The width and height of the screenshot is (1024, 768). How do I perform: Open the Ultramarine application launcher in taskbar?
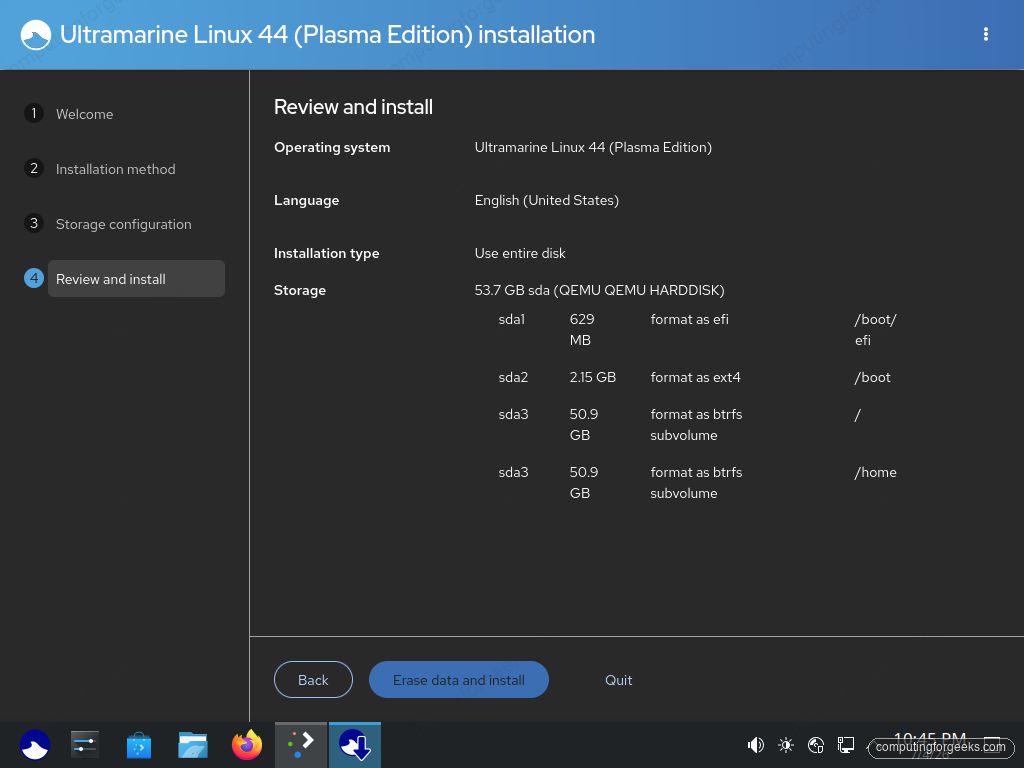pyautogui.click(x=35, y=744)
